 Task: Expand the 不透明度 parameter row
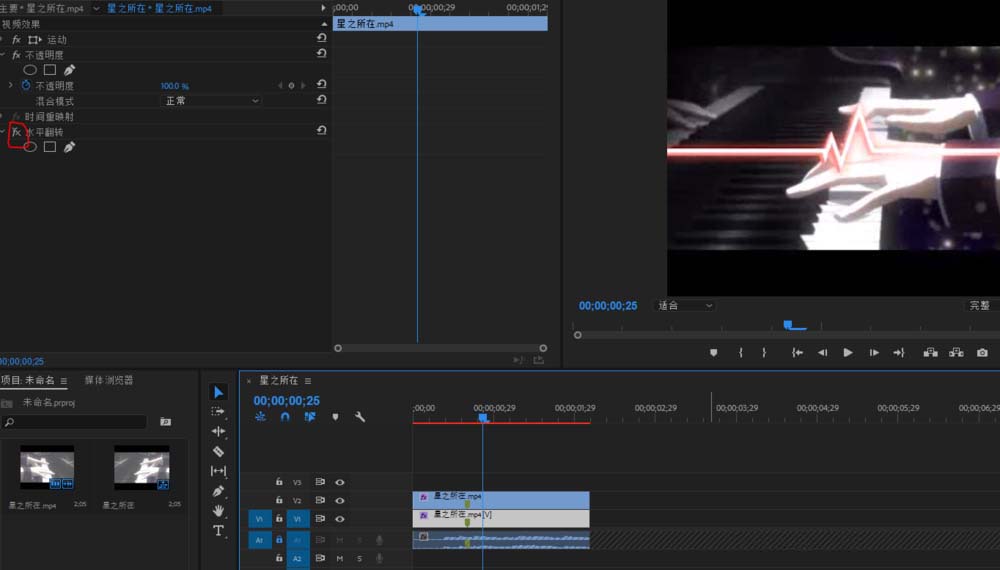click(x=10, y=85)
